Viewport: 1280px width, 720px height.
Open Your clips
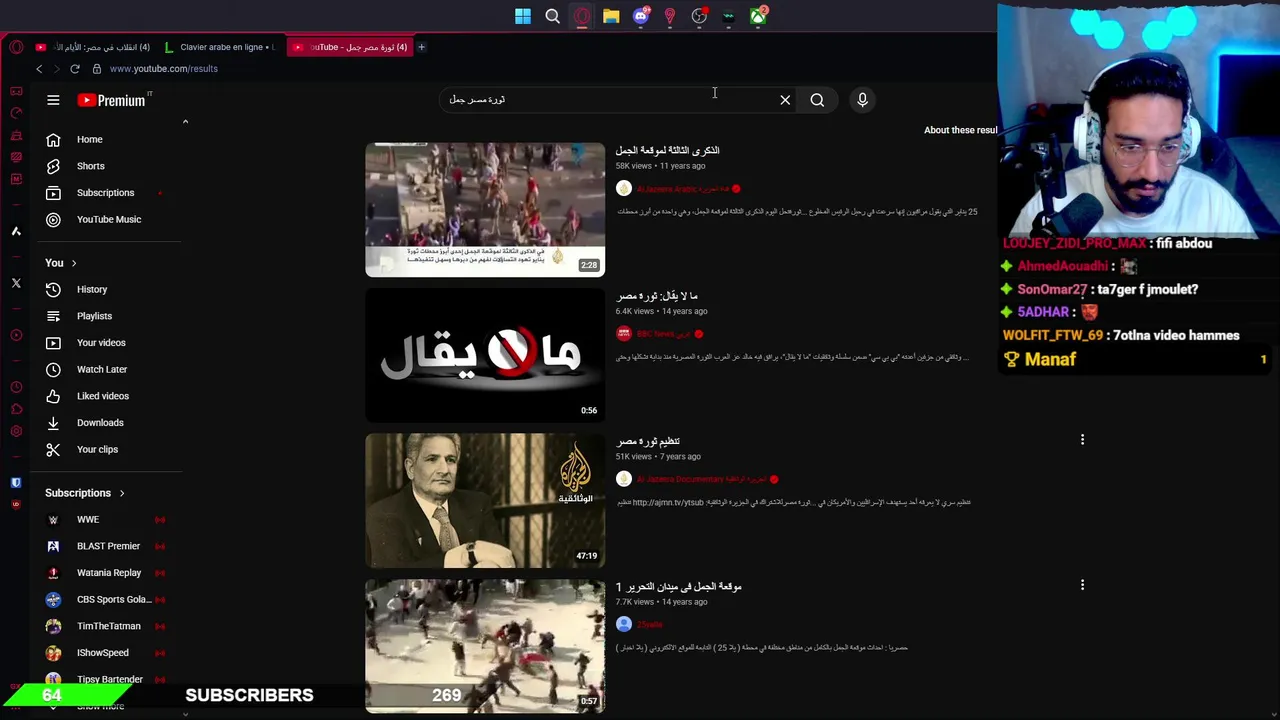click(x=97, y=449)
